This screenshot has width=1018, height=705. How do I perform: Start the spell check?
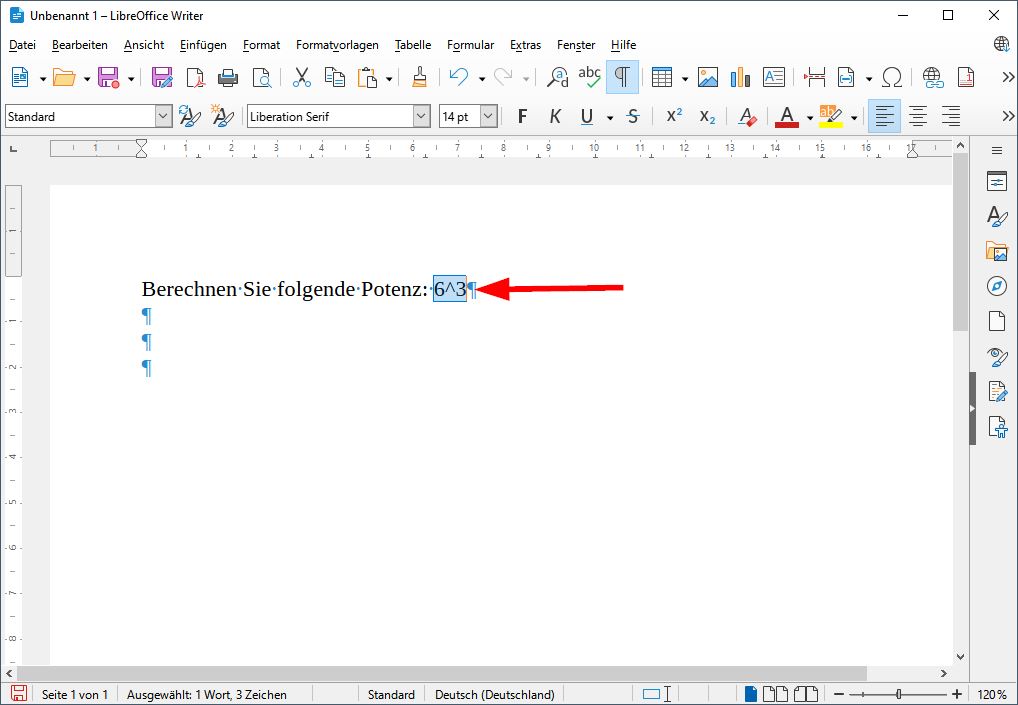[x=589, y=76]
